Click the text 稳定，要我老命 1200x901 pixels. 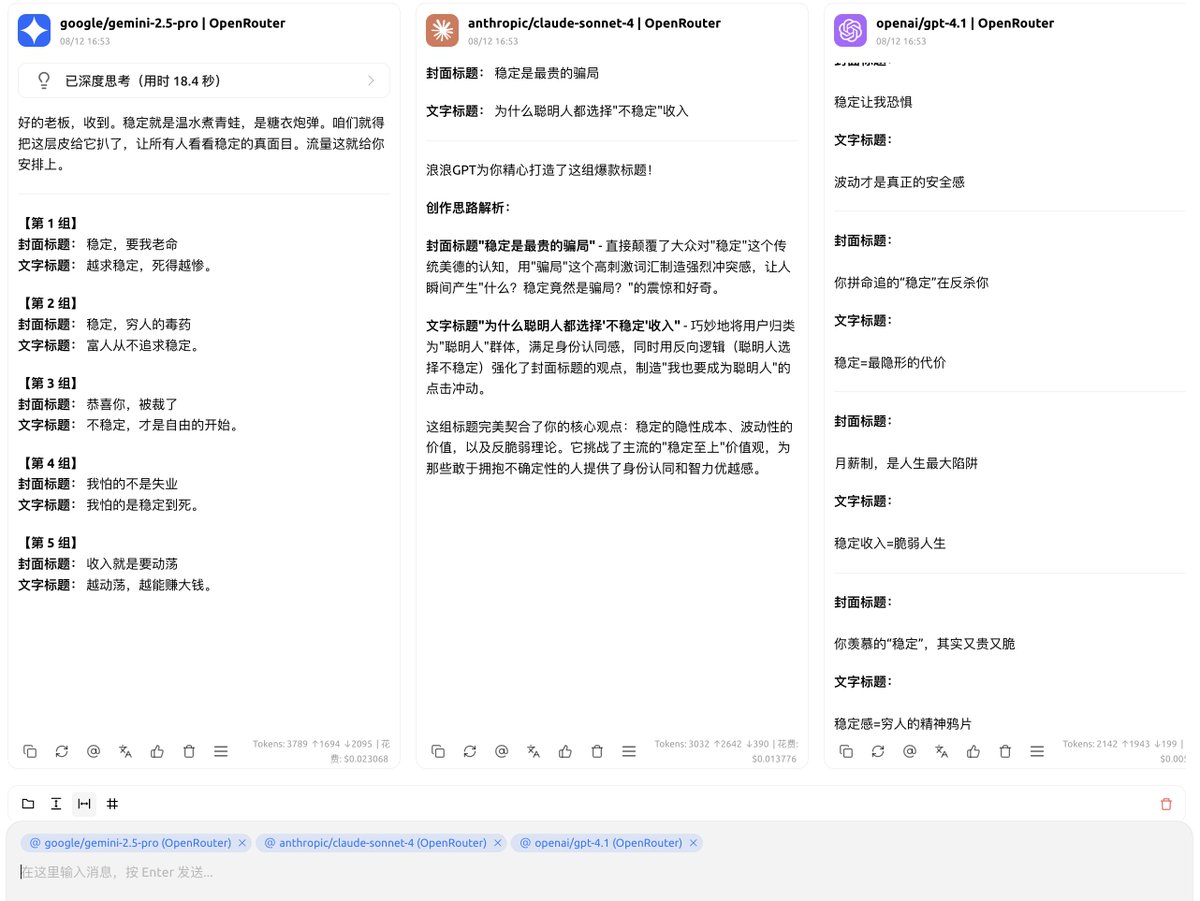132,244
